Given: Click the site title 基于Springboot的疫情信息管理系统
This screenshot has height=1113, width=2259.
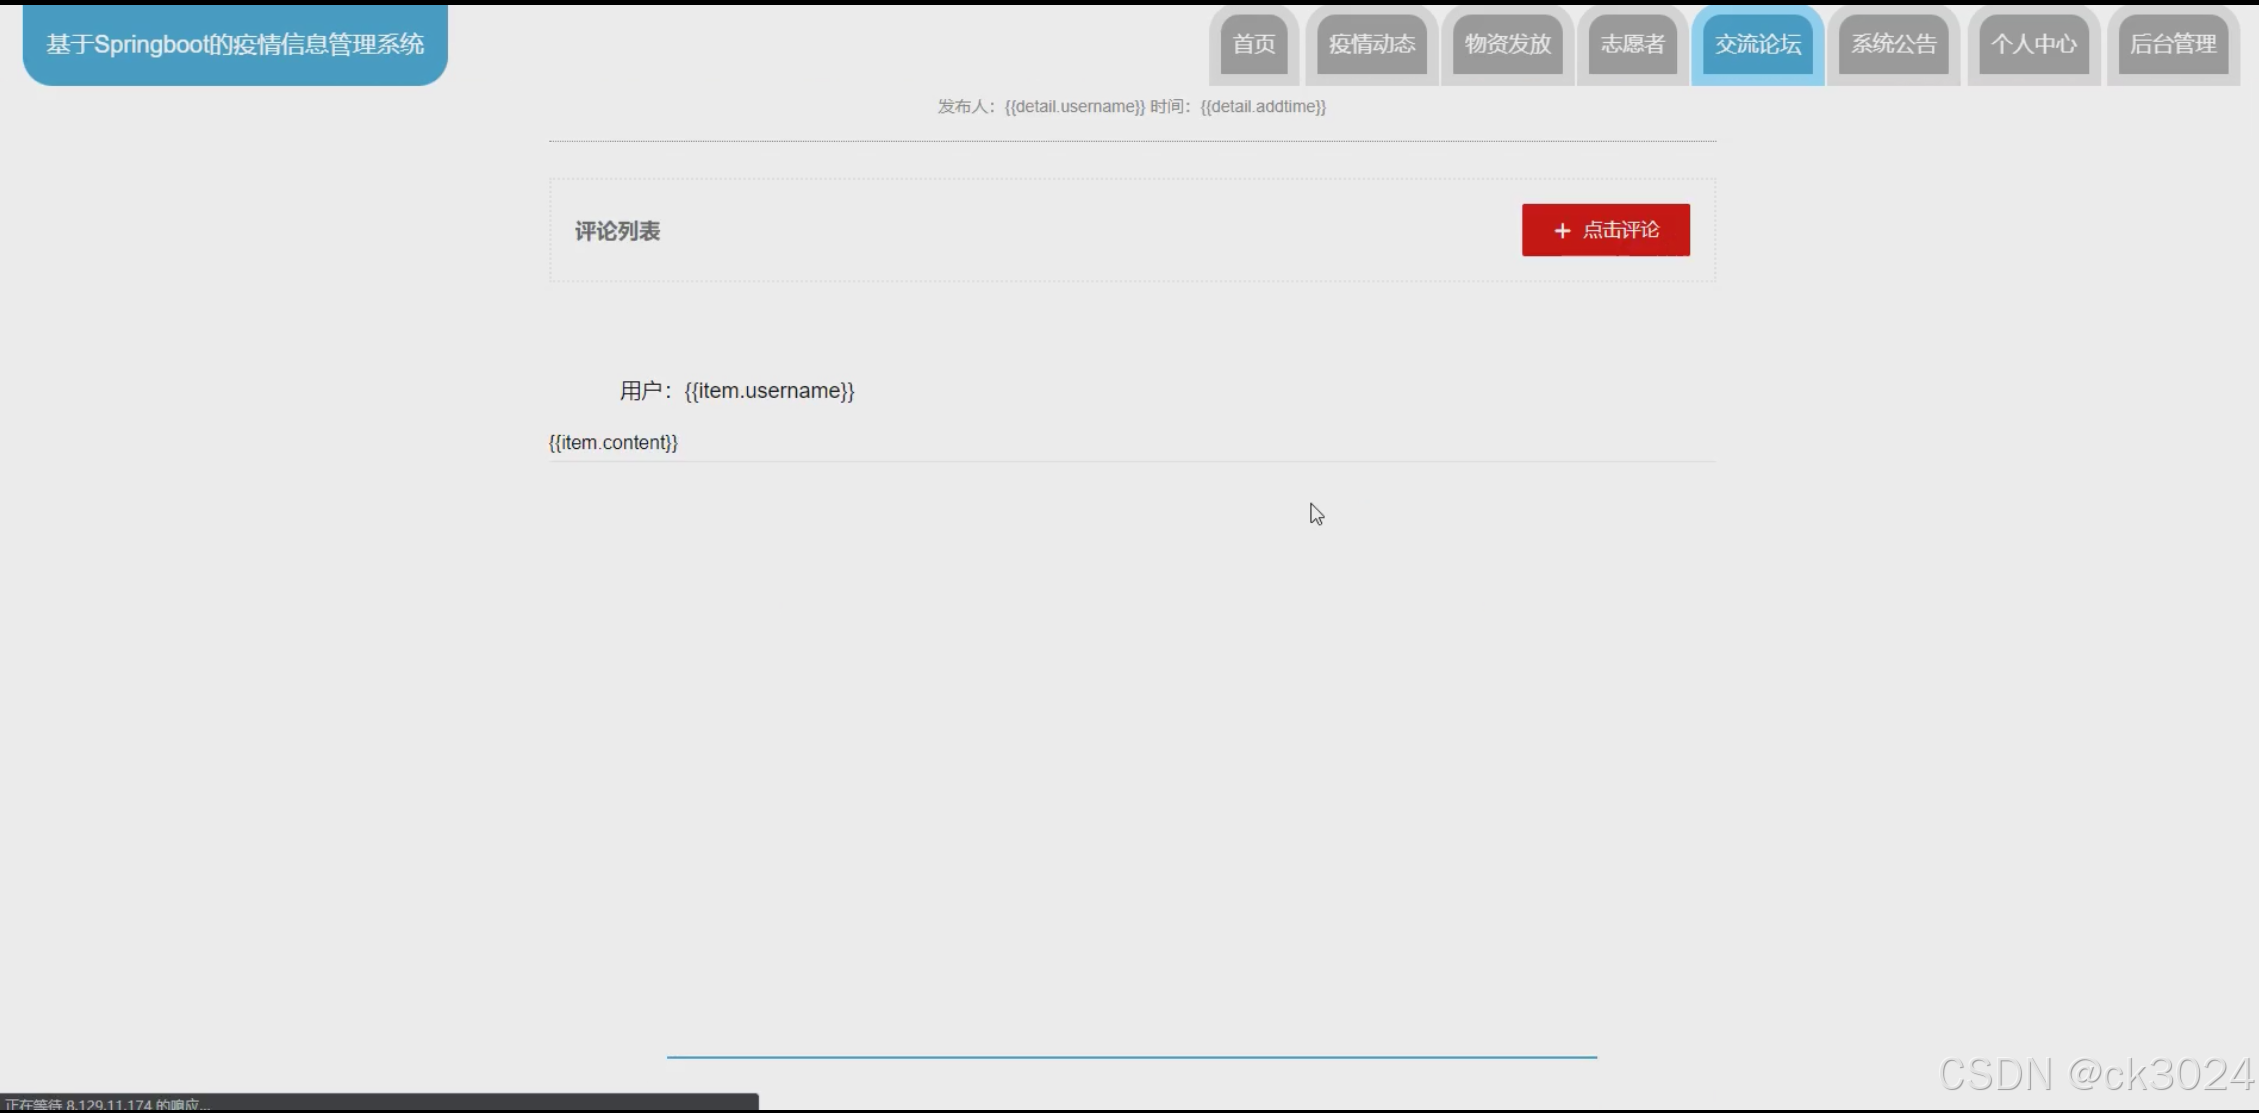Looking at the screenshot, I should point(235,45).
